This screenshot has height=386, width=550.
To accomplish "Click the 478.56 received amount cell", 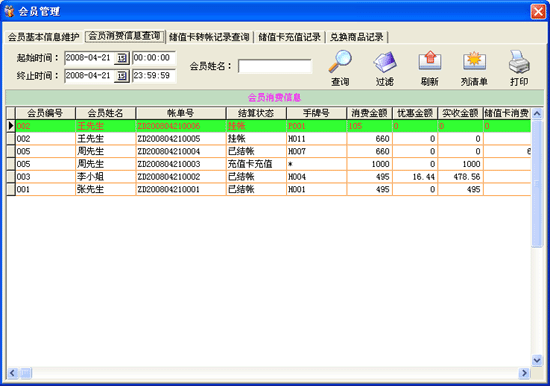I will [x=460, y=177].
